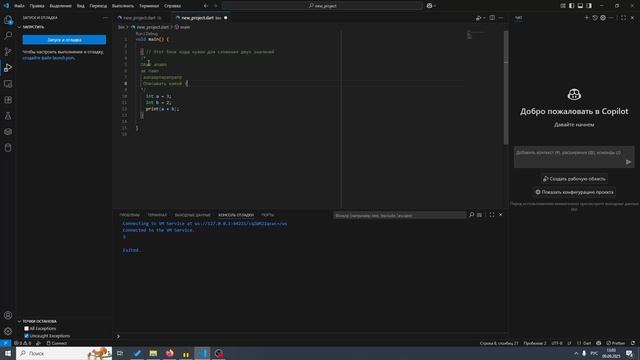Open the Testing flask icon
This screenshot has width=640, height=360.
coord(8,116)
